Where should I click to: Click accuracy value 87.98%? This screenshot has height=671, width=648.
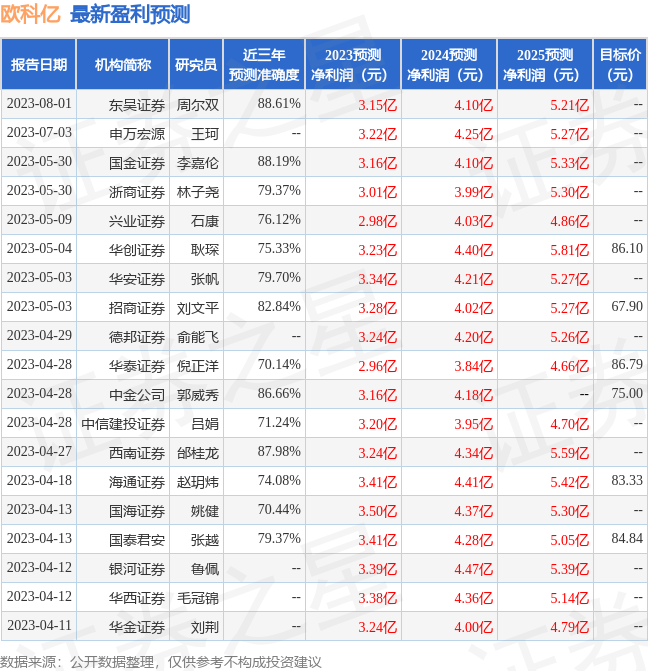(279, 452)
